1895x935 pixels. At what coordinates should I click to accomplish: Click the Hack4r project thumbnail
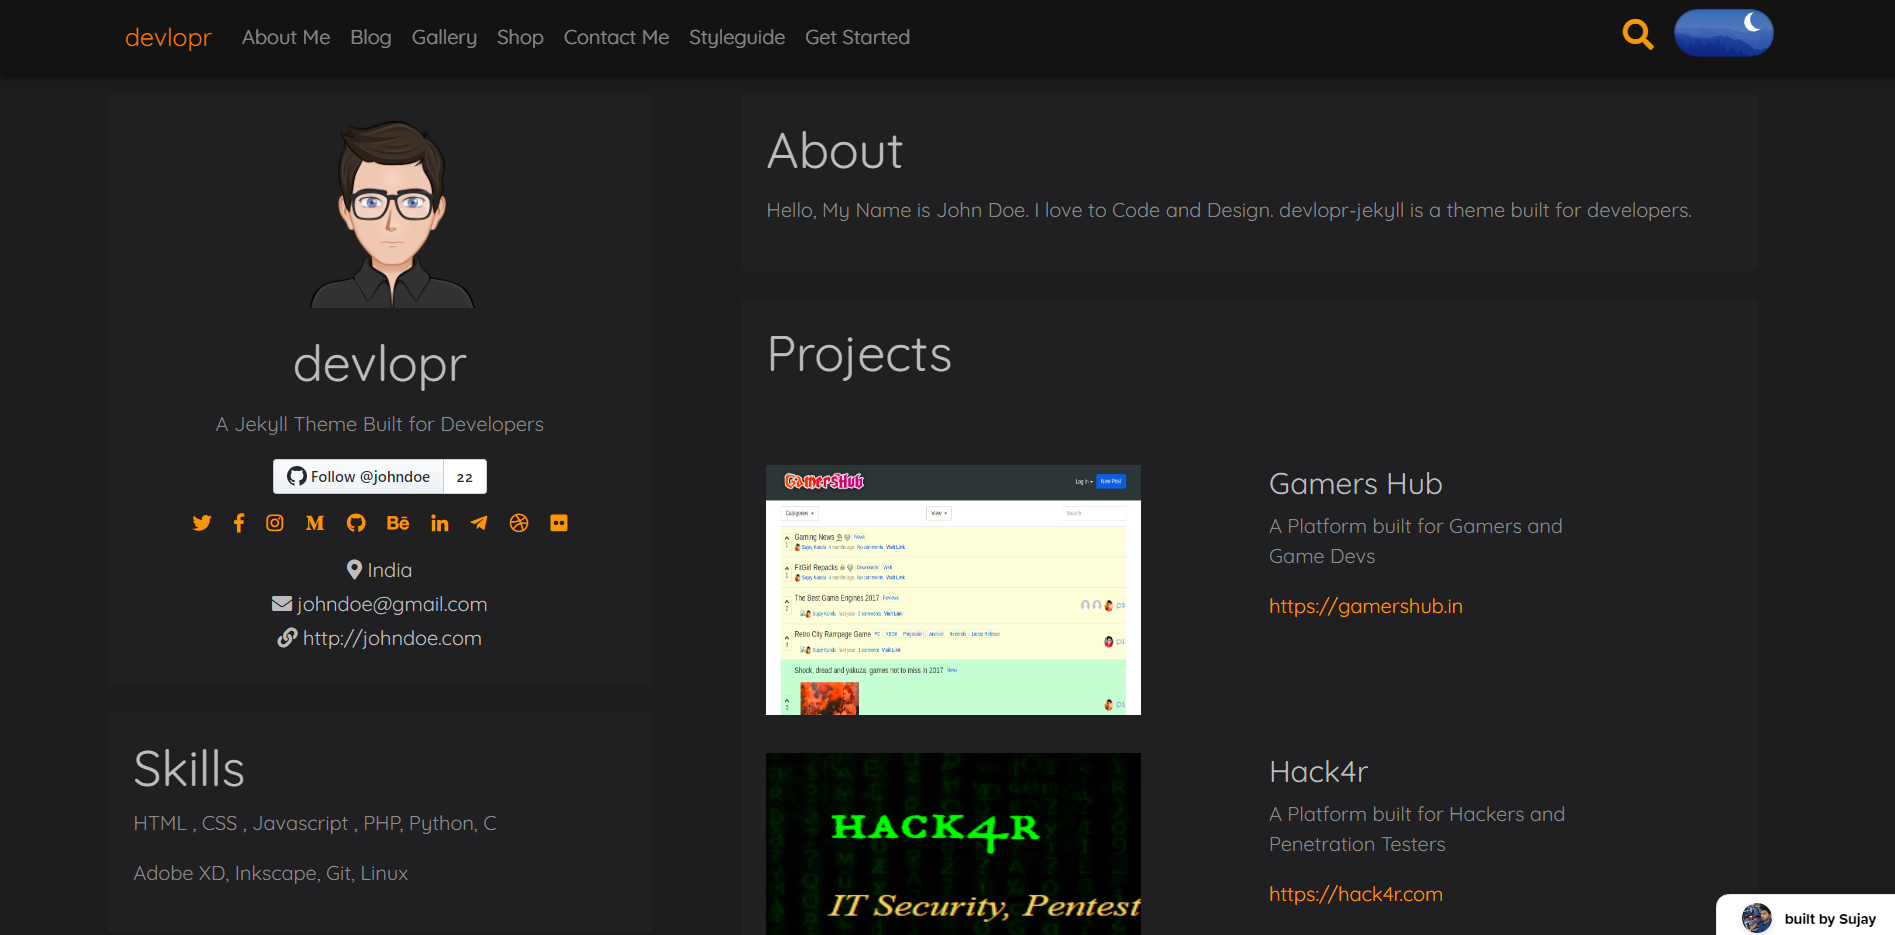click(x=952, y=843)
